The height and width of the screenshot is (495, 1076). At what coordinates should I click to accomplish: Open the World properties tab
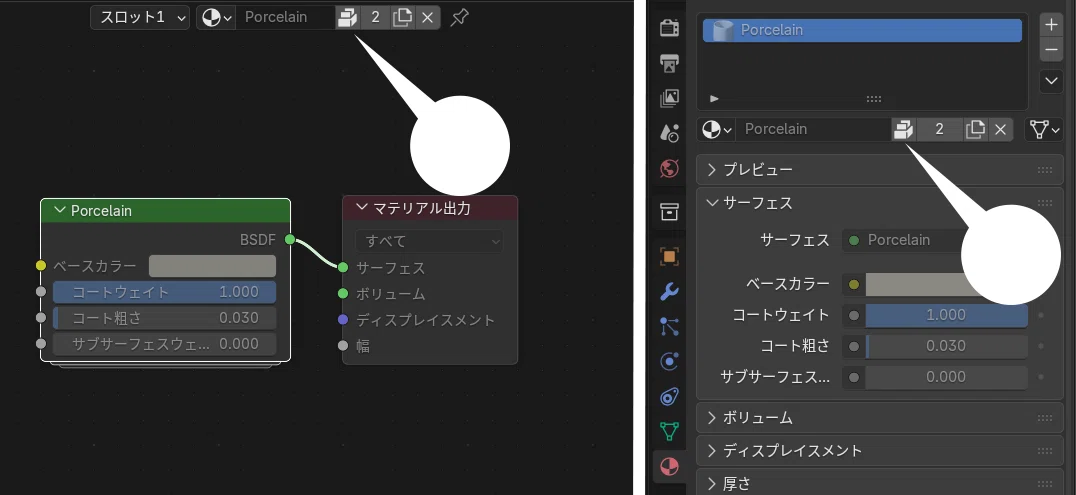pyautogui.click(x=669, y=168)
